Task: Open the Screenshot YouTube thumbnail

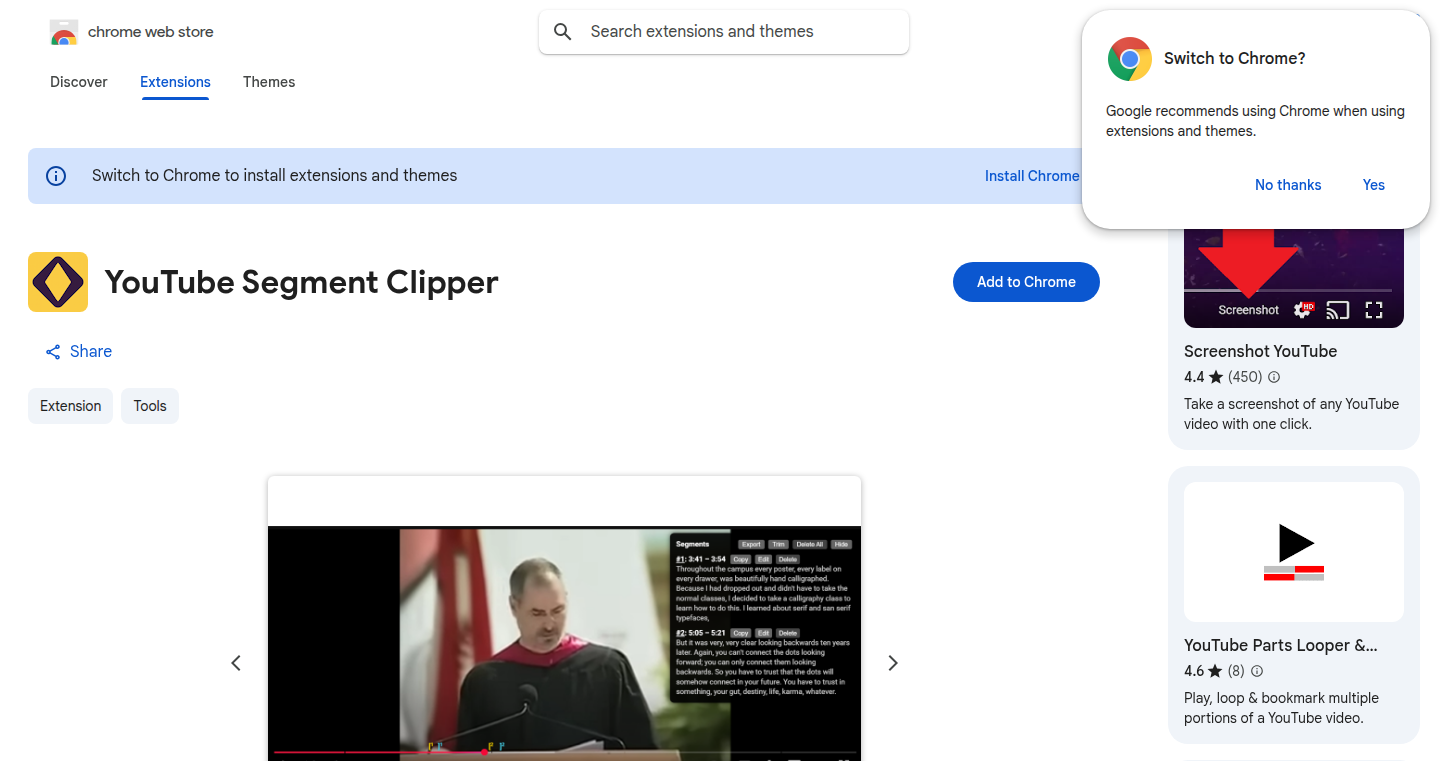Action: [1294, 278]
